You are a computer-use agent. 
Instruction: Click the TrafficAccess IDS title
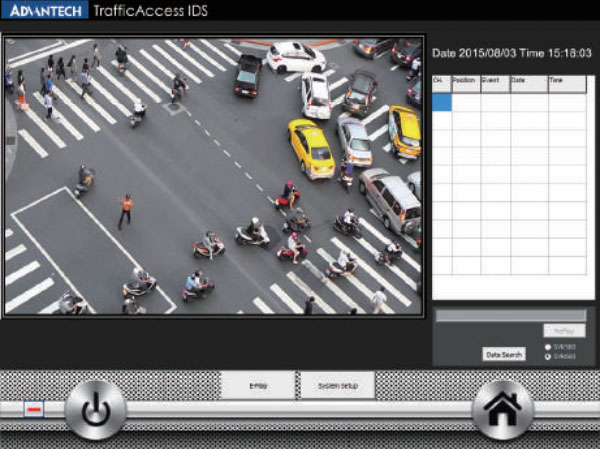pos(150,11)
